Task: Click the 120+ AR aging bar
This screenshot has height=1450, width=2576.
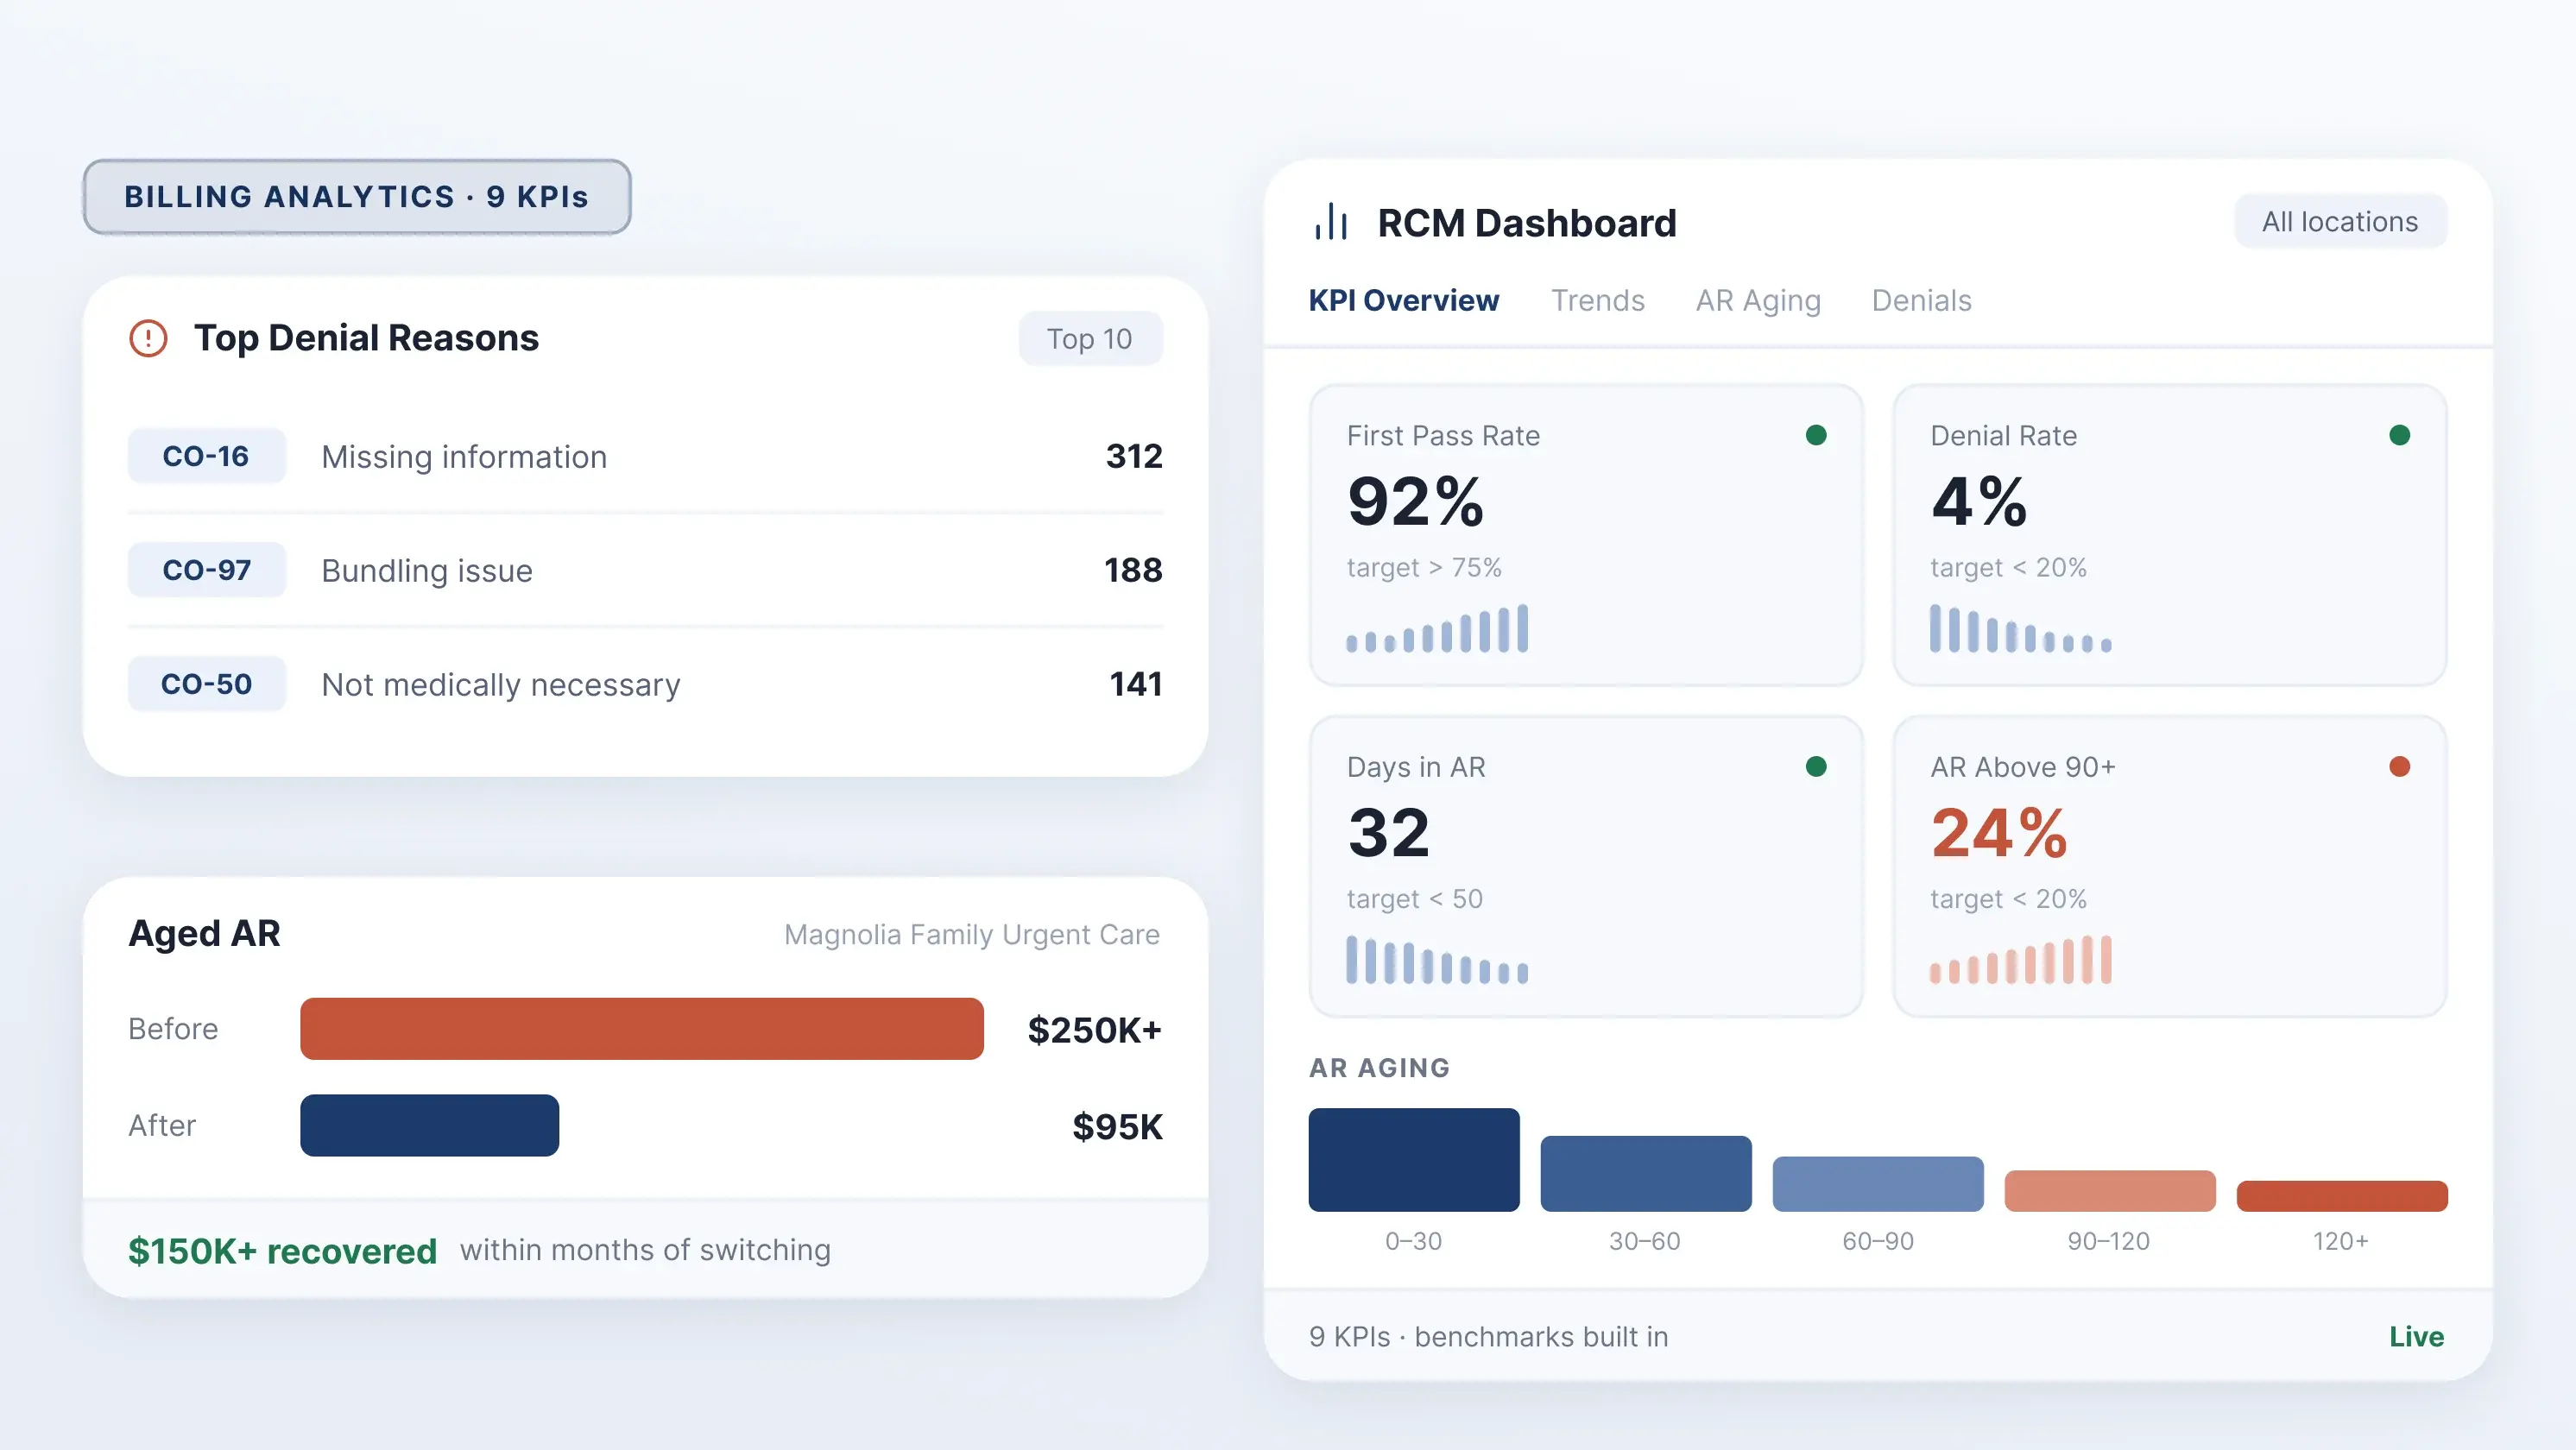Action: coord(2342,1196)
